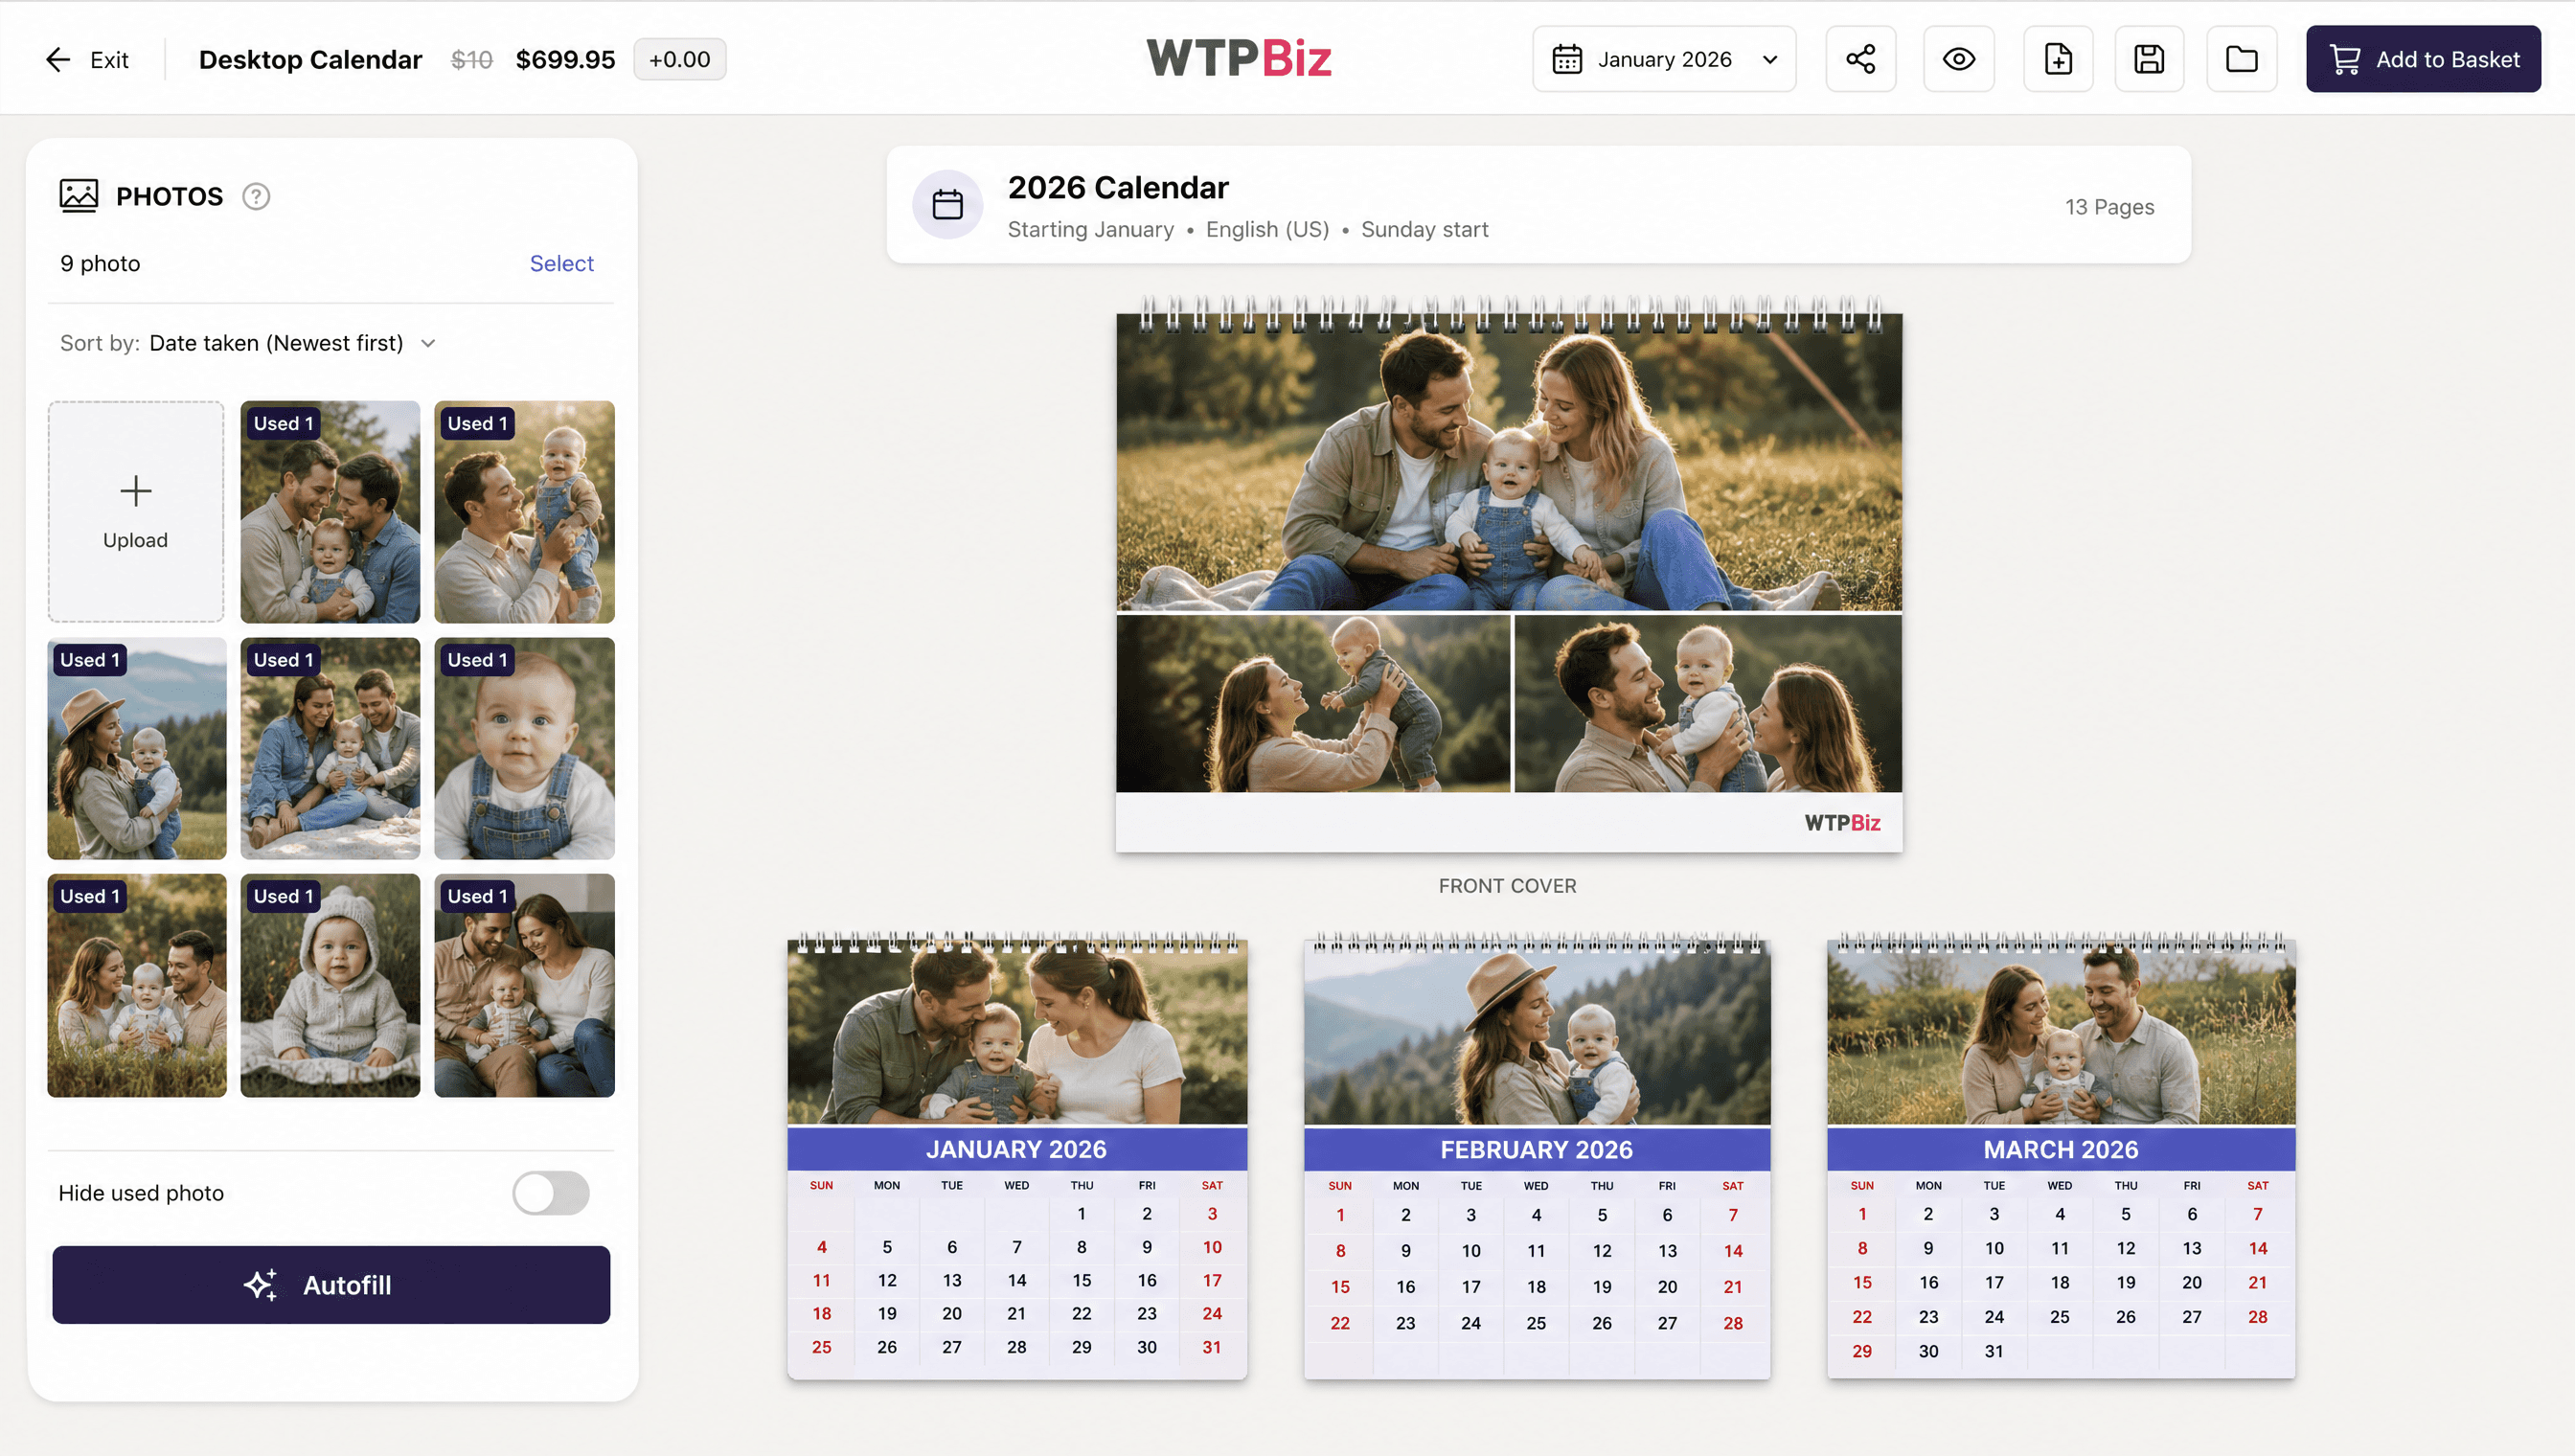
Task: Toggle the Hide used photo switch
Action: click(x=551, y=1192)
